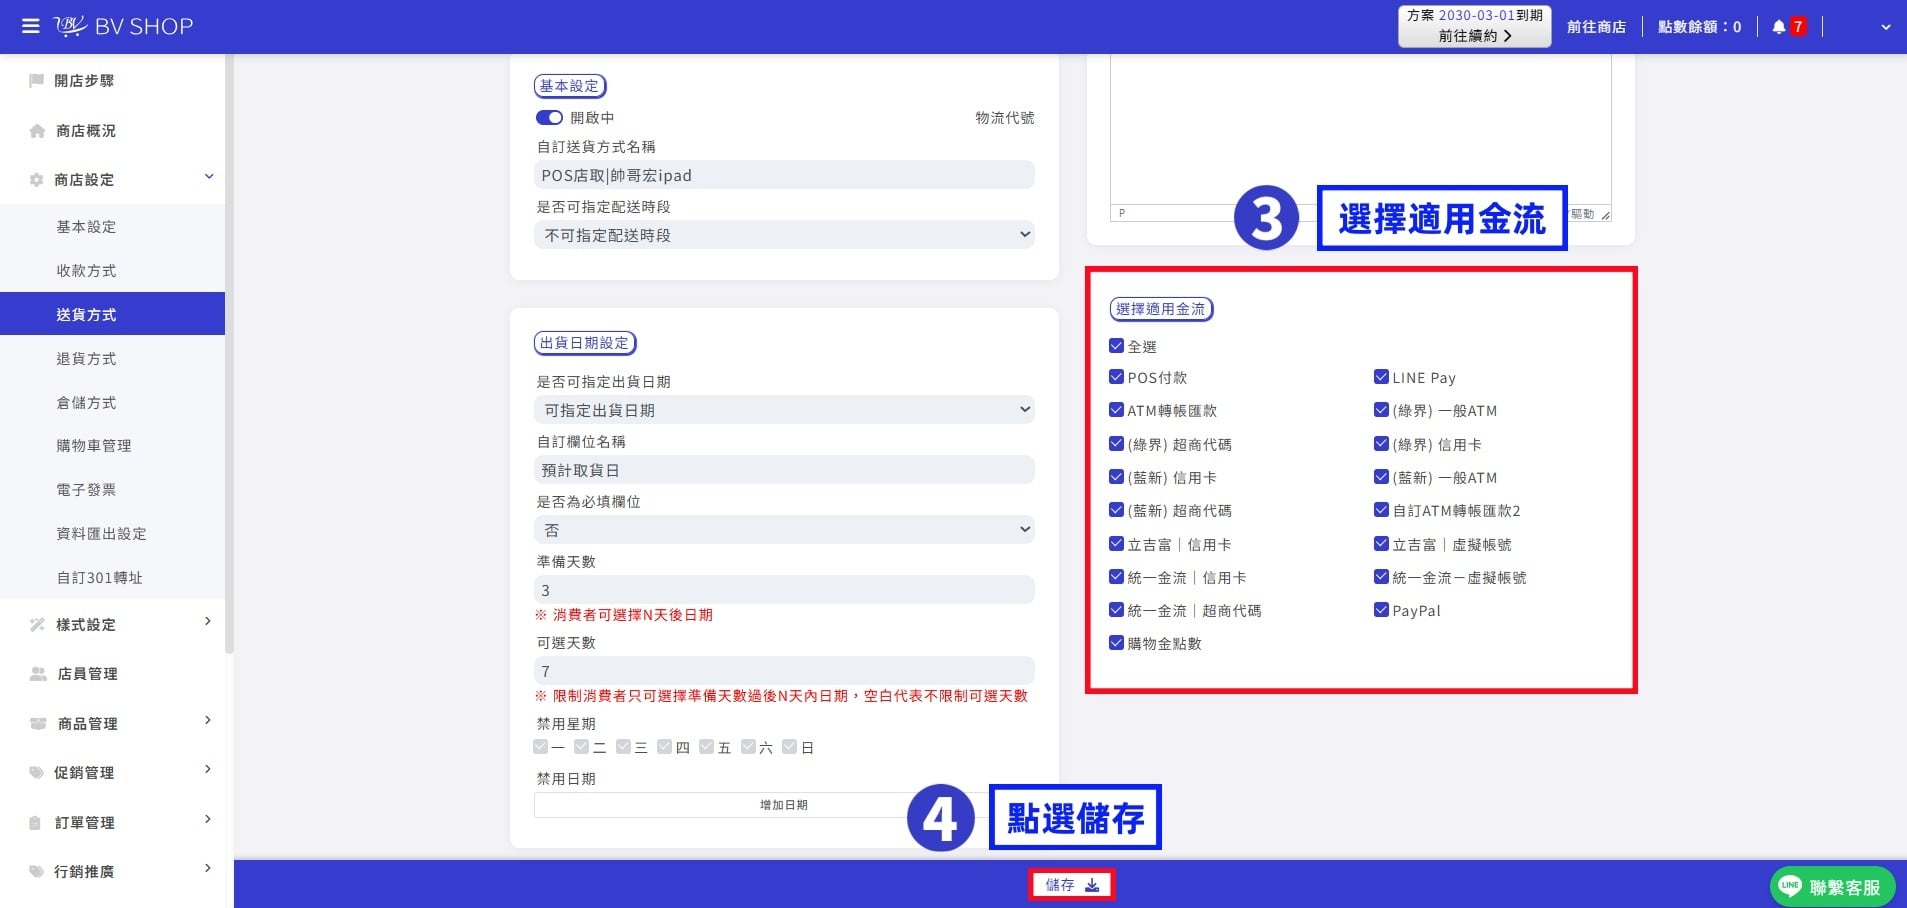
Task: Collapse the 商店設定 sidebar section chevron
Action: [x=209, y=177]
